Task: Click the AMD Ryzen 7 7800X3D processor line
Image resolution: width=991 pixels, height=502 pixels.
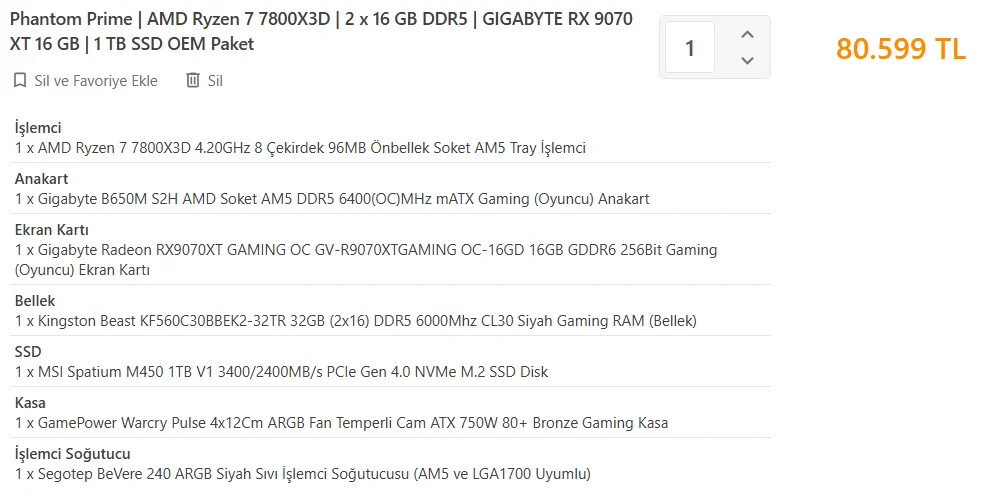Action: pyautogui.click(x=300, y=148)
